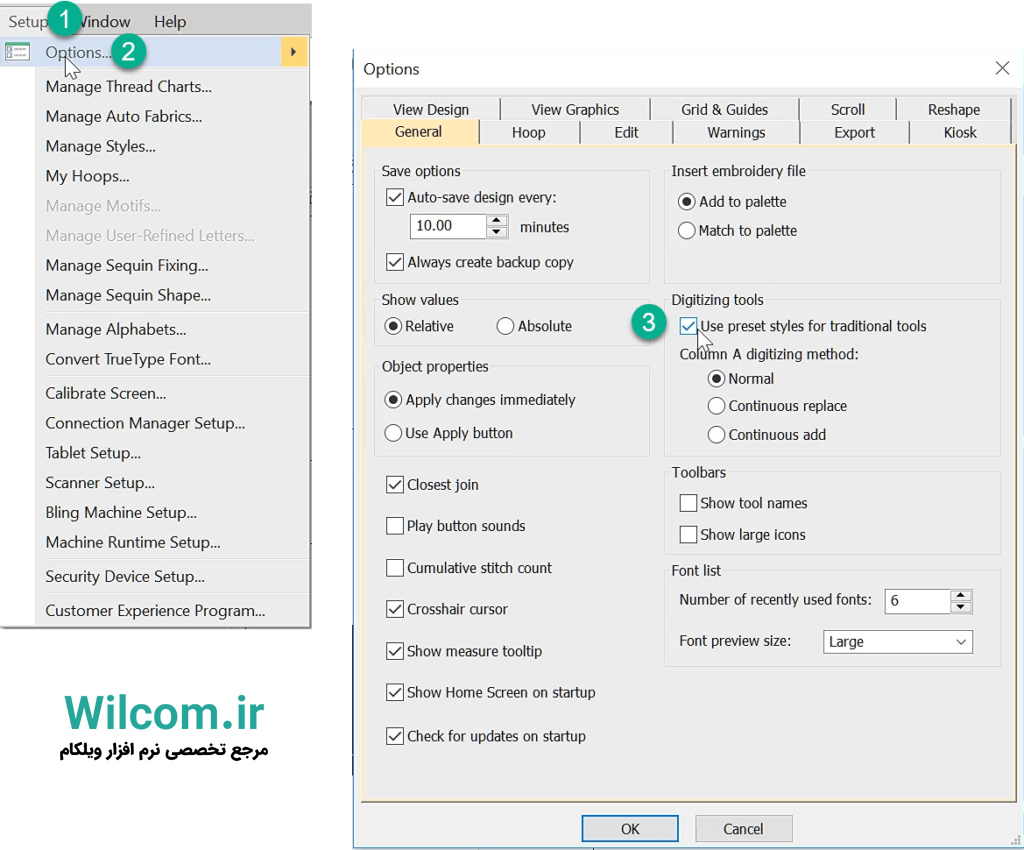Open Grid & Guides tab

724,109
